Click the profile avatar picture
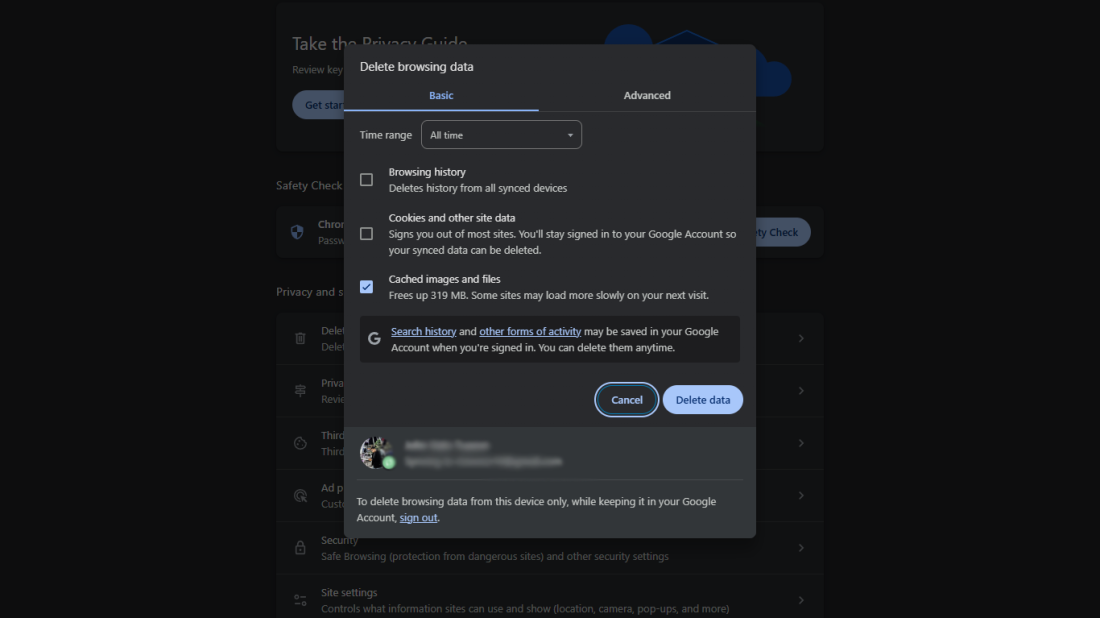 point(375,452)
